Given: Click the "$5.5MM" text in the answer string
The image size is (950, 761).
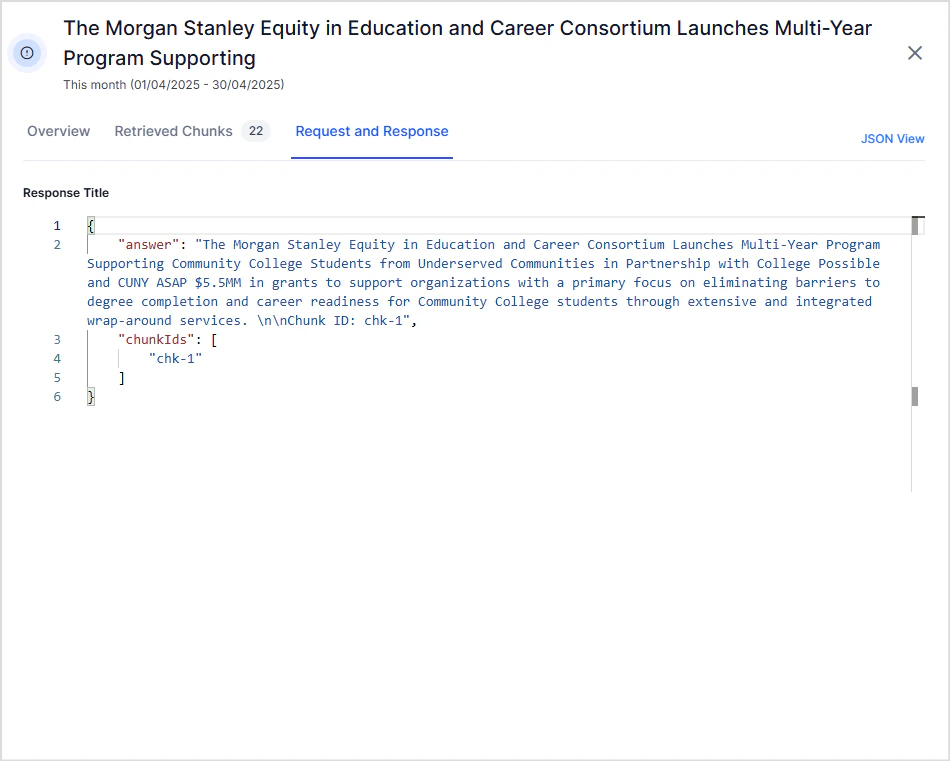Looking at the screenshot, I should (x=218, y=283).
